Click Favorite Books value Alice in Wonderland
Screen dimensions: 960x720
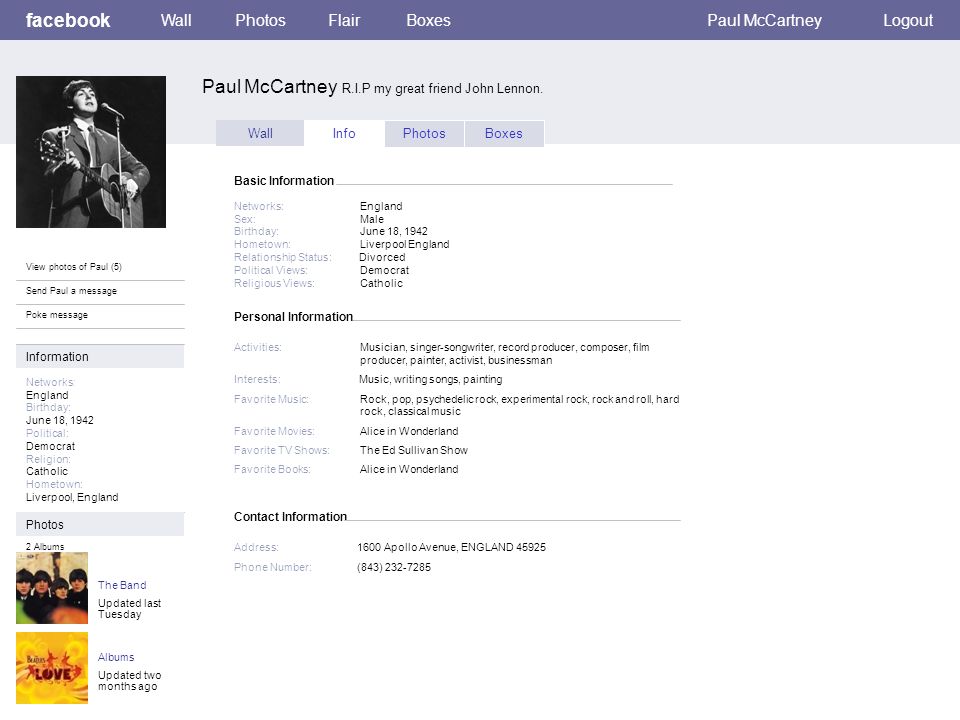point(409,469)
